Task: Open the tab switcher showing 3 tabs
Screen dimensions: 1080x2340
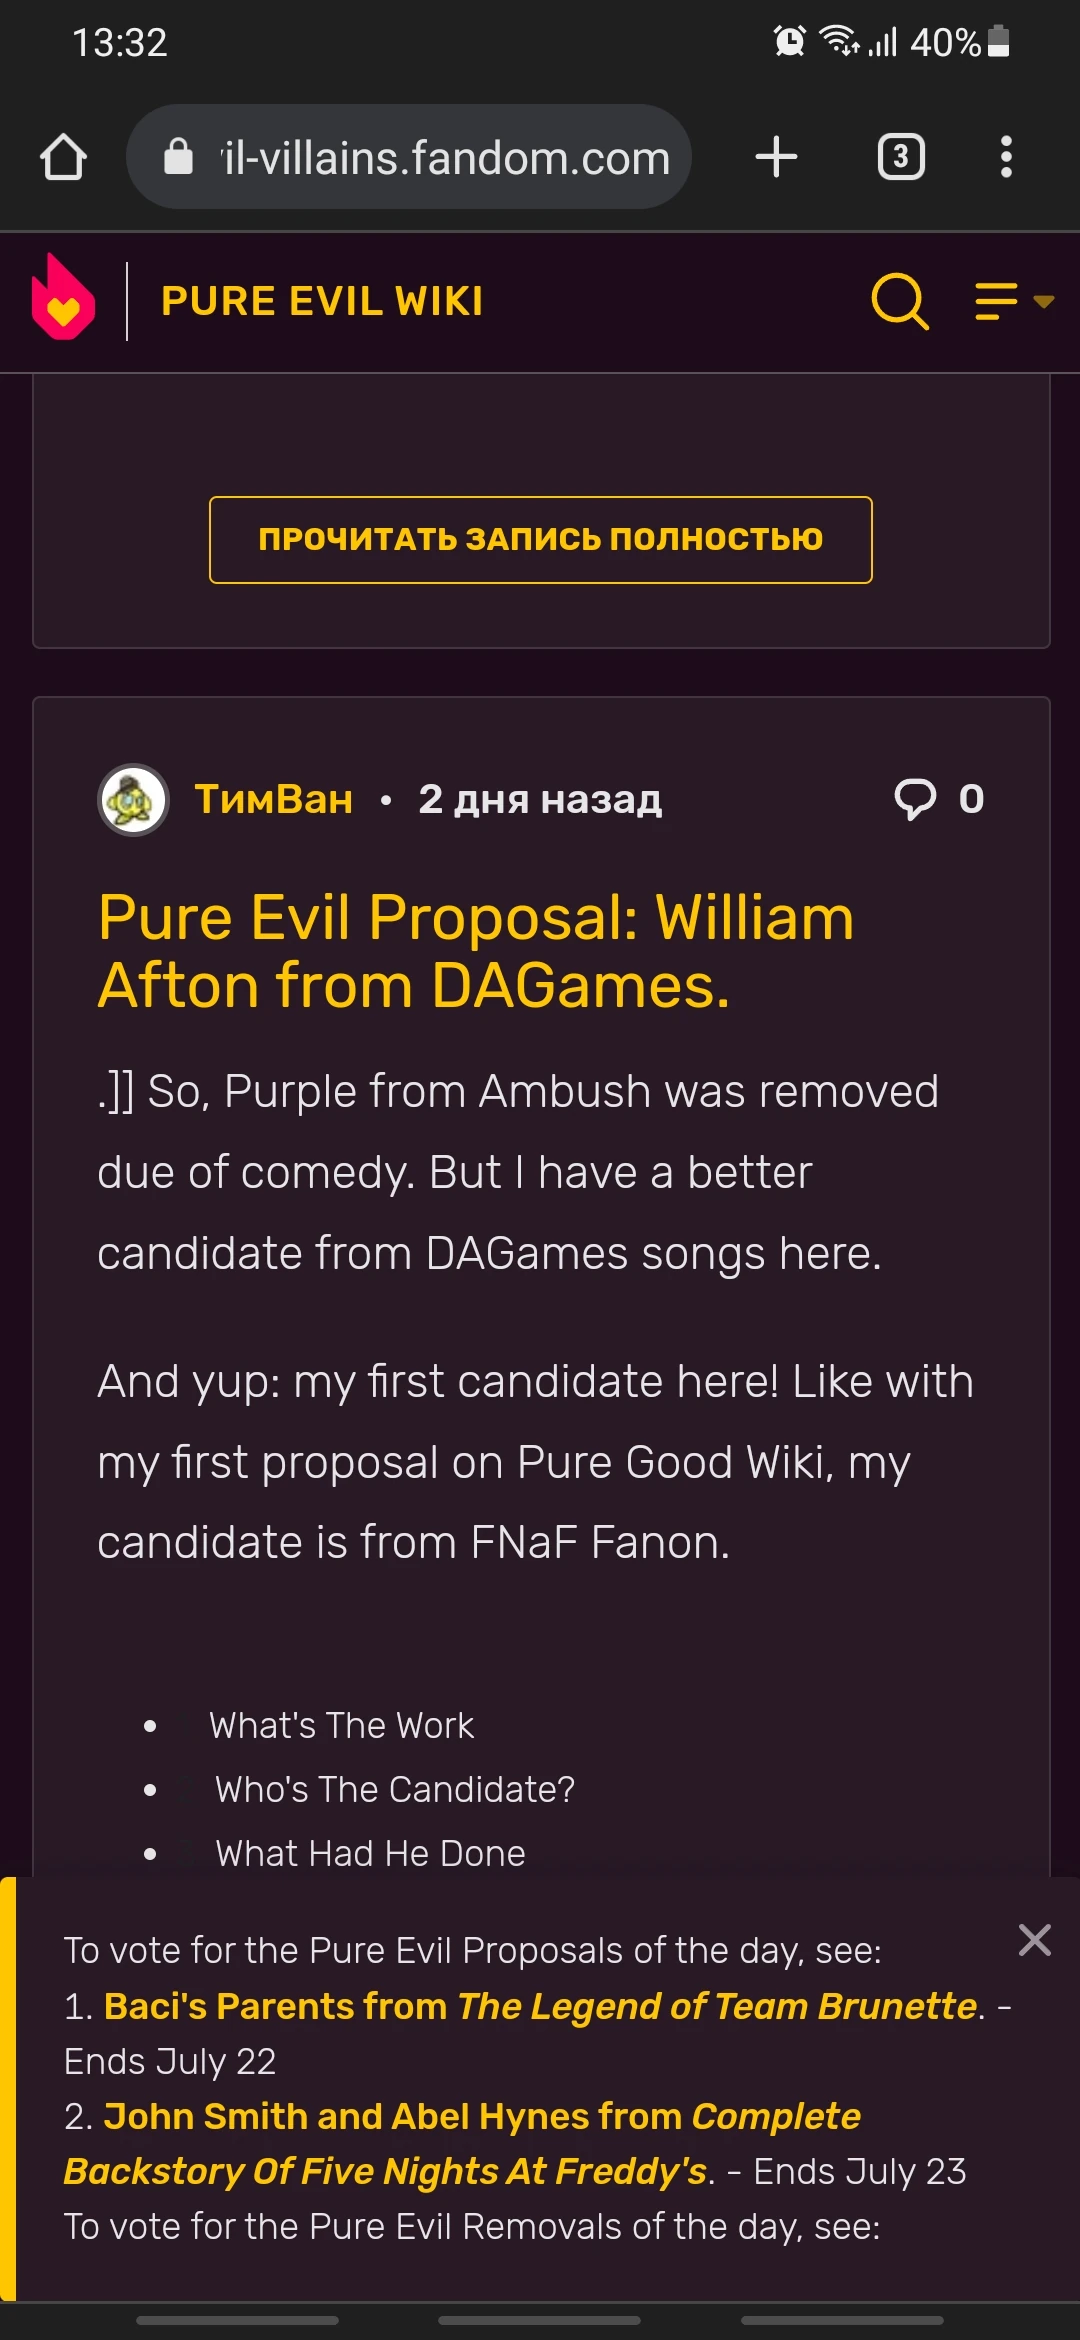Action: tap(900, 157)
